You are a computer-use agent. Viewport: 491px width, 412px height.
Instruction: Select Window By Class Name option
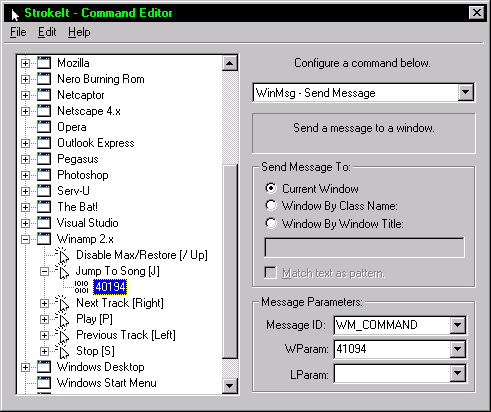[x=271, y=205]
